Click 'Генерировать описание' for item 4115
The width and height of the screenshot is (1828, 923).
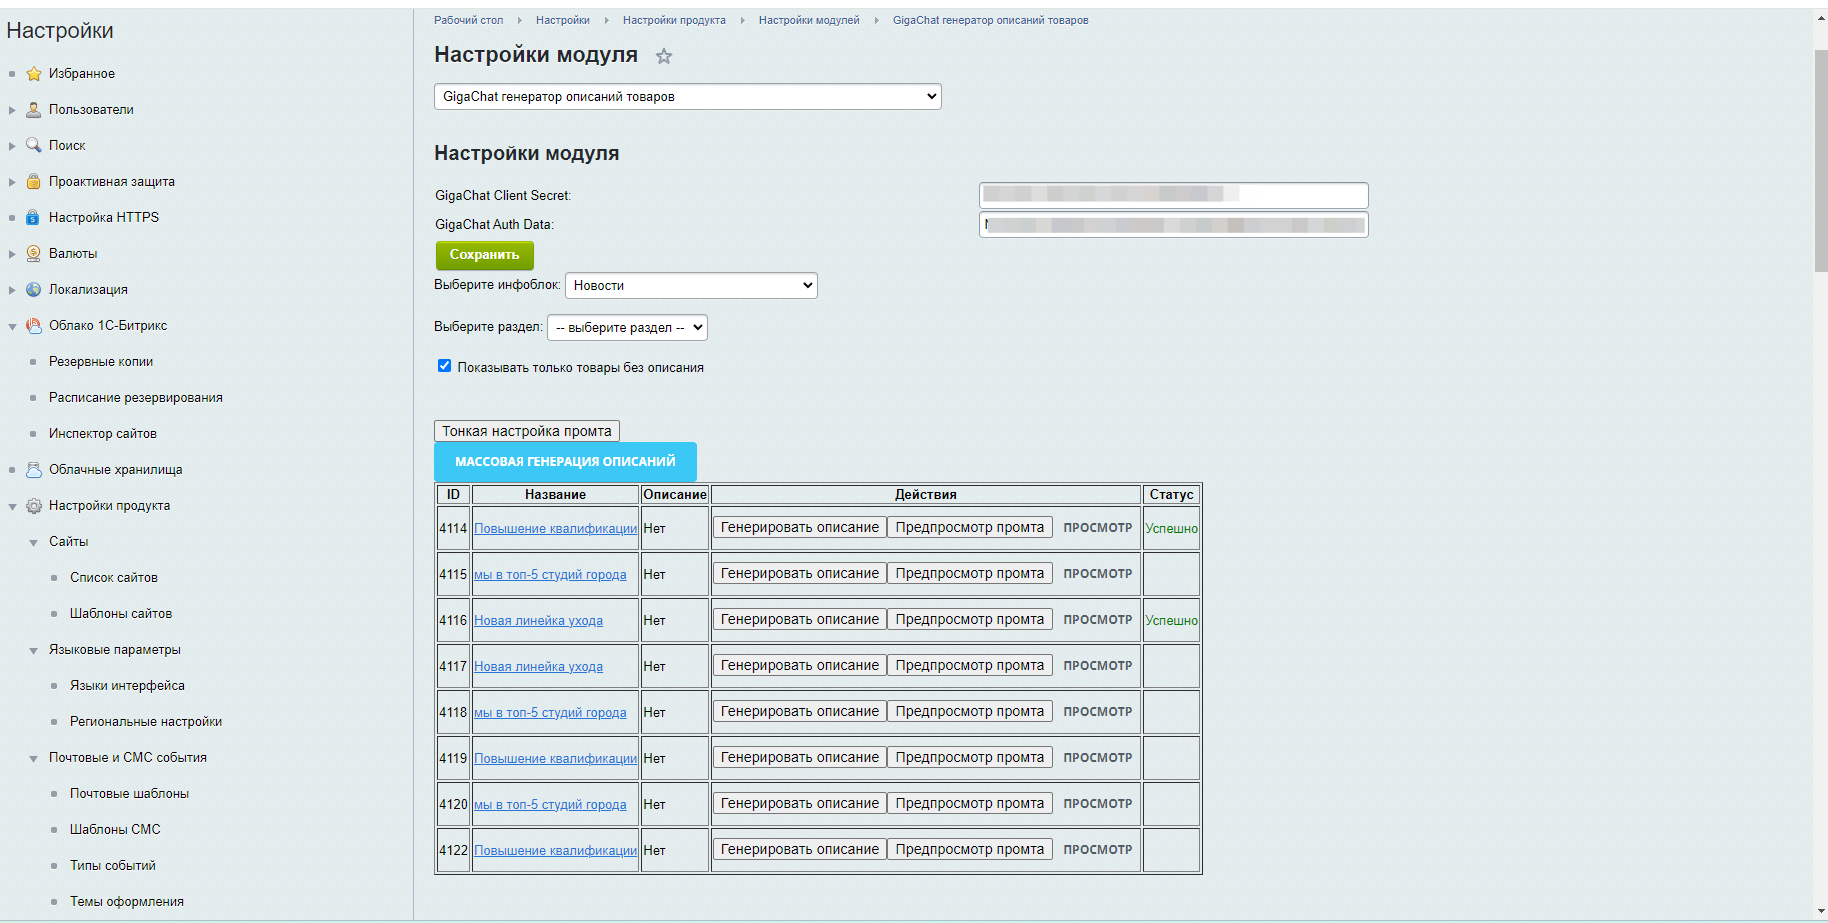pyautogui.click(x=799, y=574)
